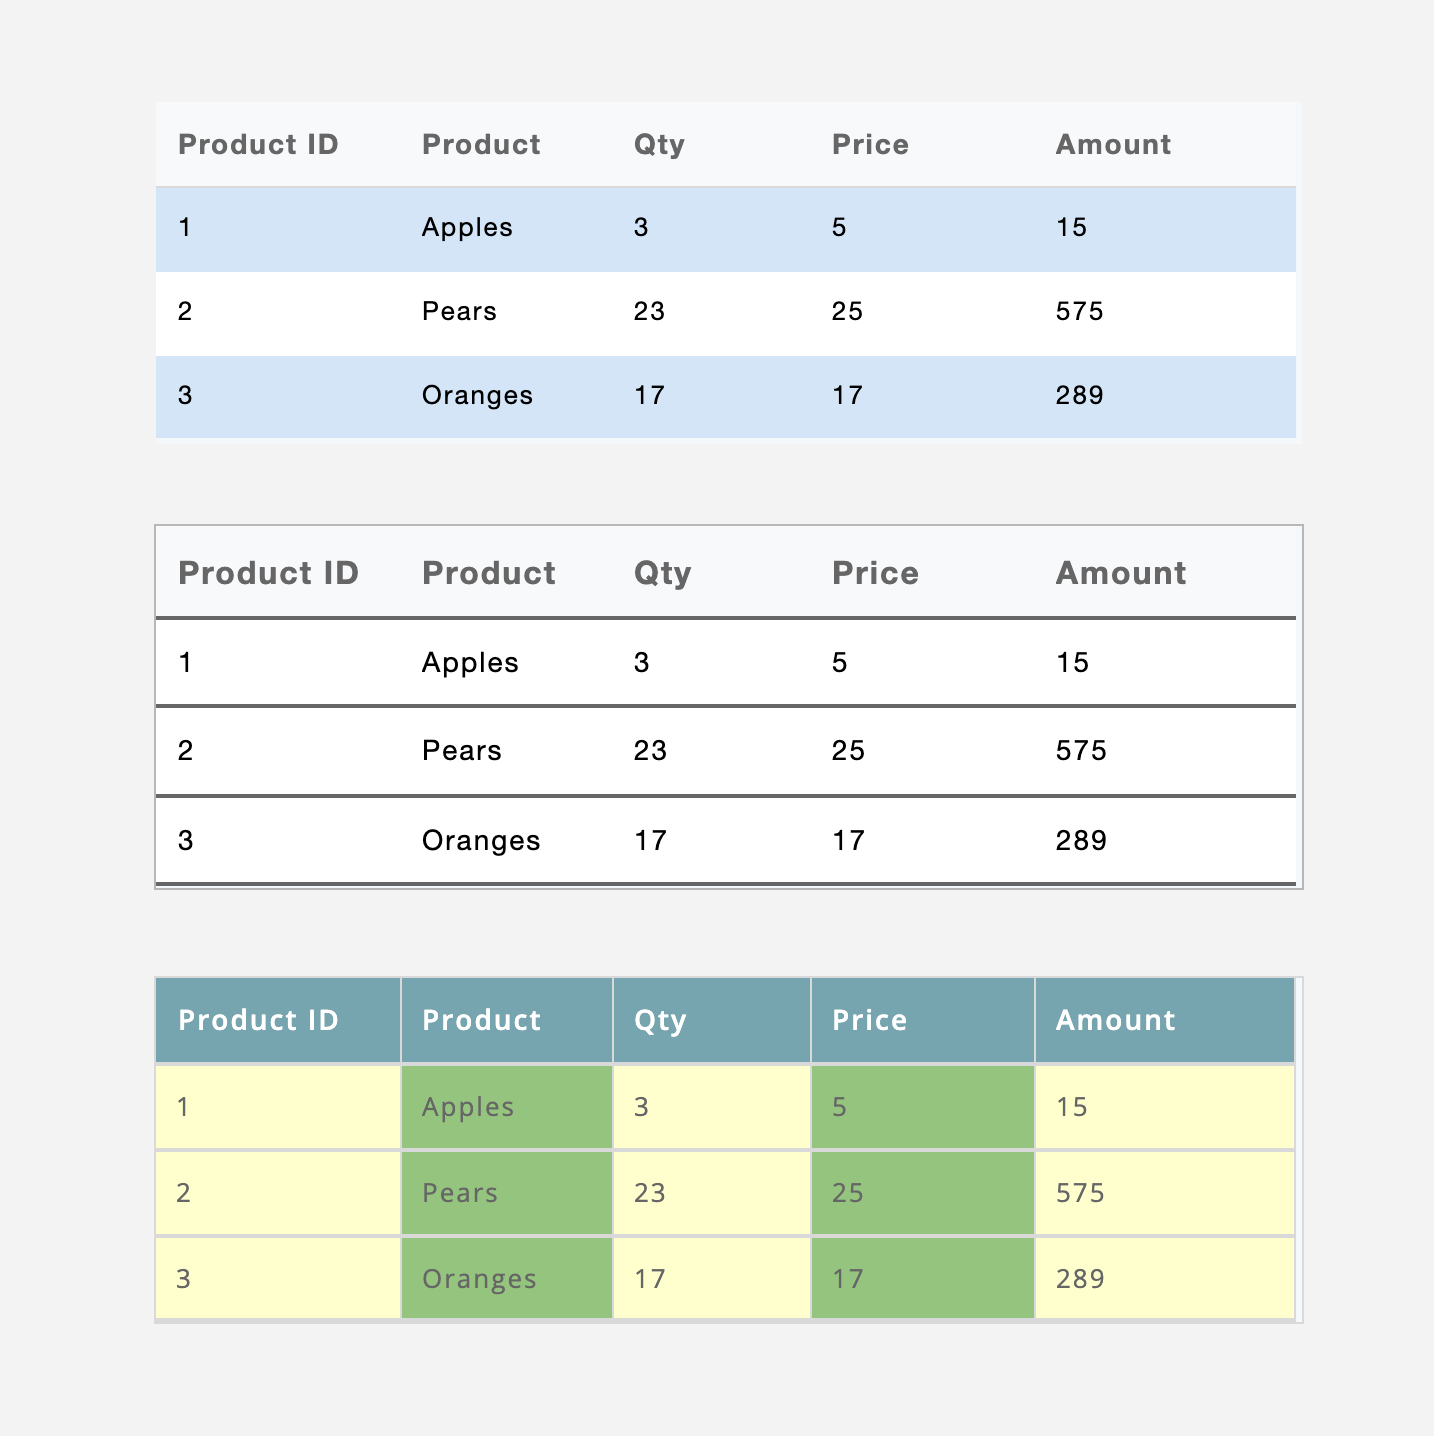
Task: Click Product ID 1 in the middle table
Action: coord(185,663)
